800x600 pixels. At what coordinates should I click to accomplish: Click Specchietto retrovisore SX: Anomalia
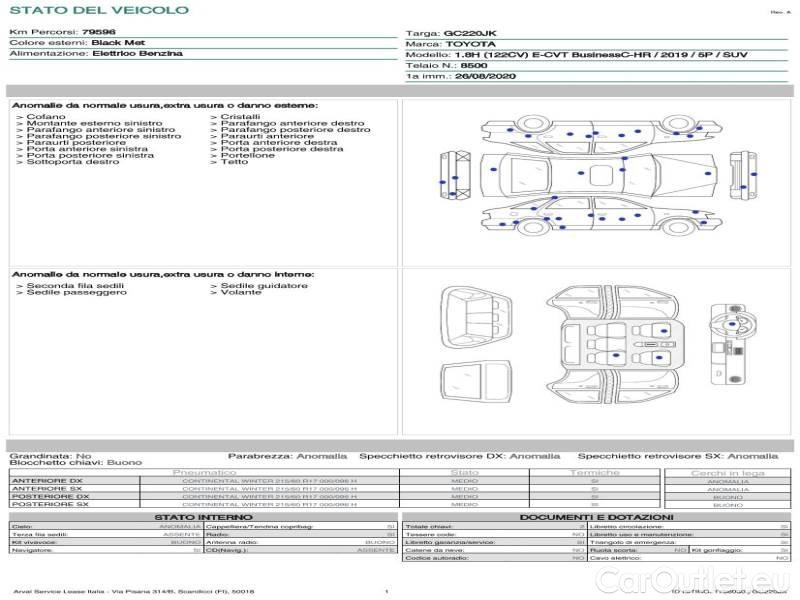pos(678,456)
